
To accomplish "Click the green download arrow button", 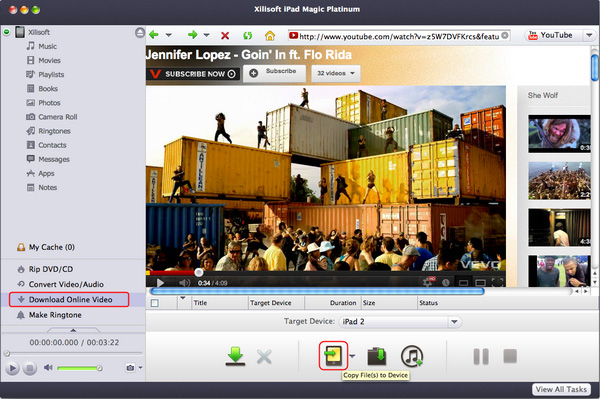I will pos(235,356).
